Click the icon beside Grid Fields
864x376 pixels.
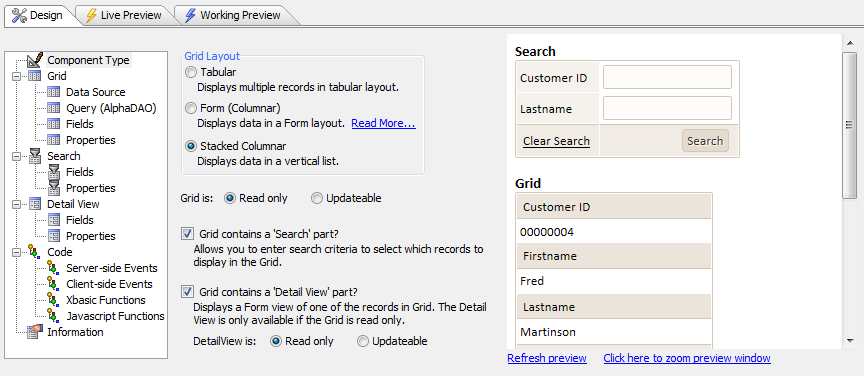[53, 124]
